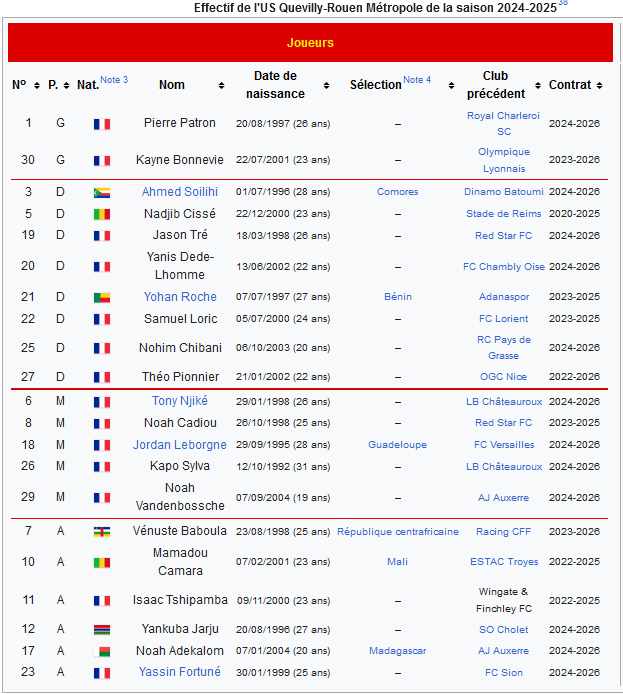Screen dimensions: 623x694
Task: Open the Note 3 reference near Nat.
Action: (x=114, y=80)
